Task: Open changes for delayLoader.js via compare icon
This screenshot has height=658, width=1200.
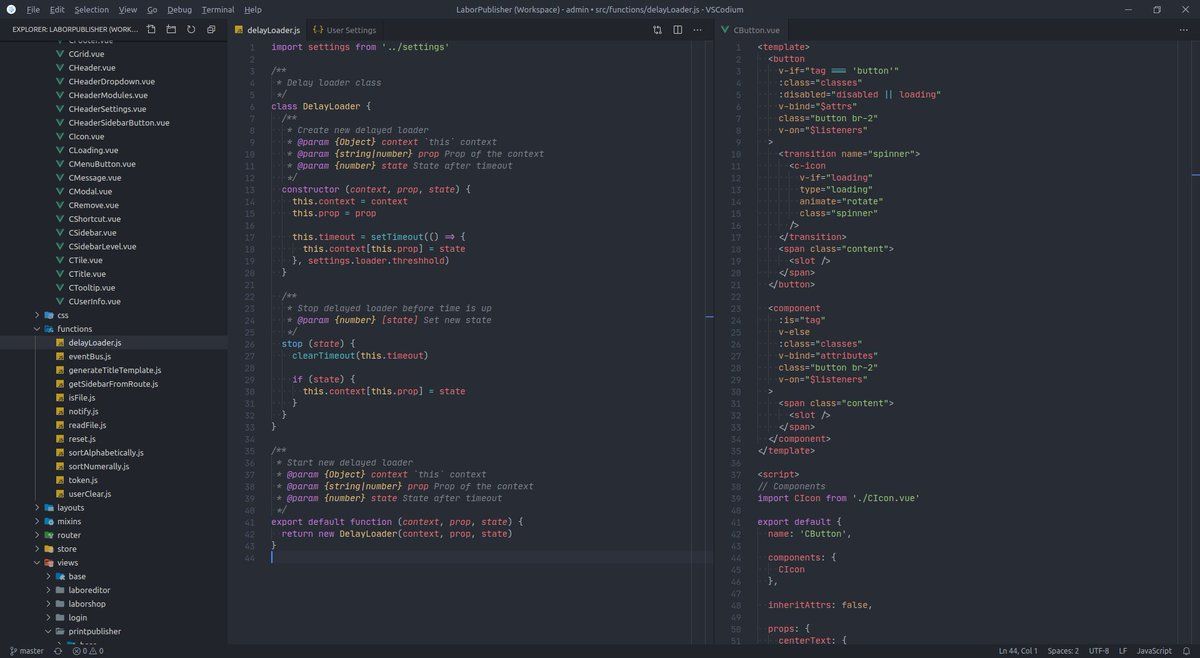Action: pyautogui.click(x=657, y=30)
